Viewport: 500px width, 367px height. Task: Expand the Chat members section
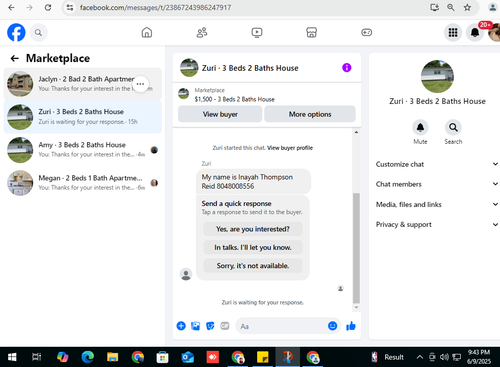point(437,184)
